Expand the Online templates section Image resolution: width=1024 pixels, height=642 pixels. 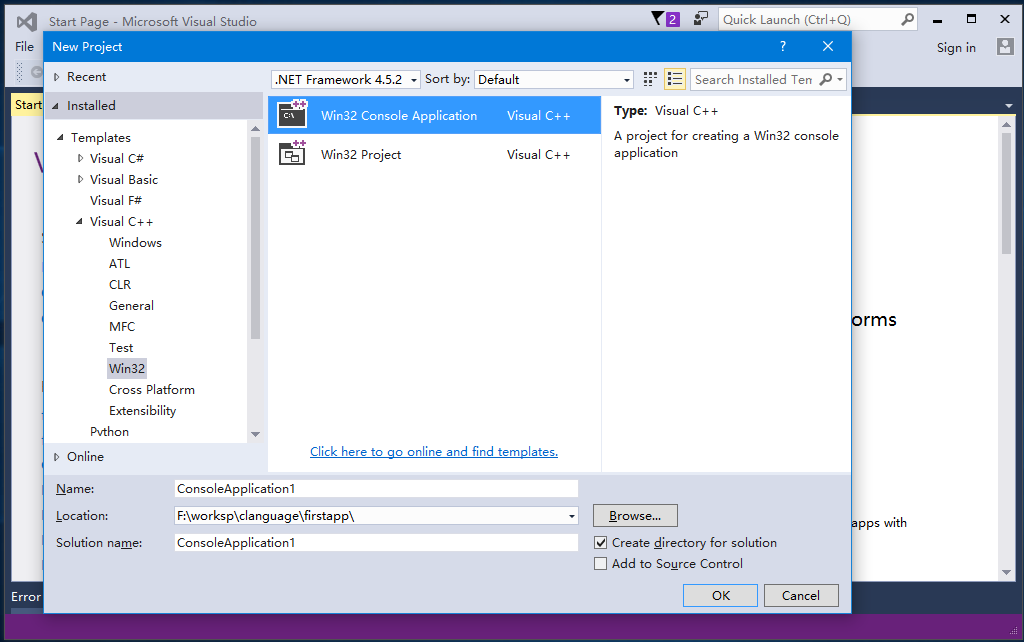click(x=57, y=457)
